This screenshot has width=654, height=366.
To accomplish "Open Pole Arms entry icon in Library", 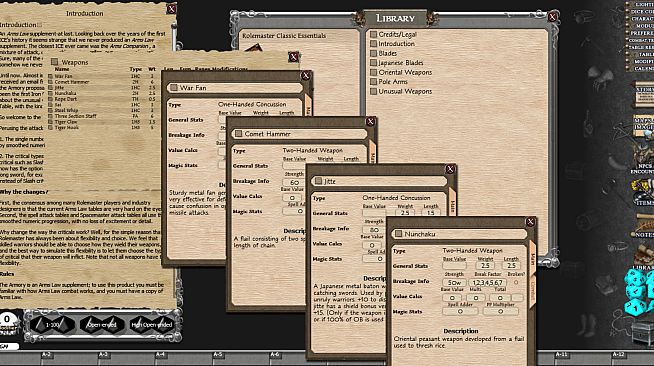I will point(374,82).
